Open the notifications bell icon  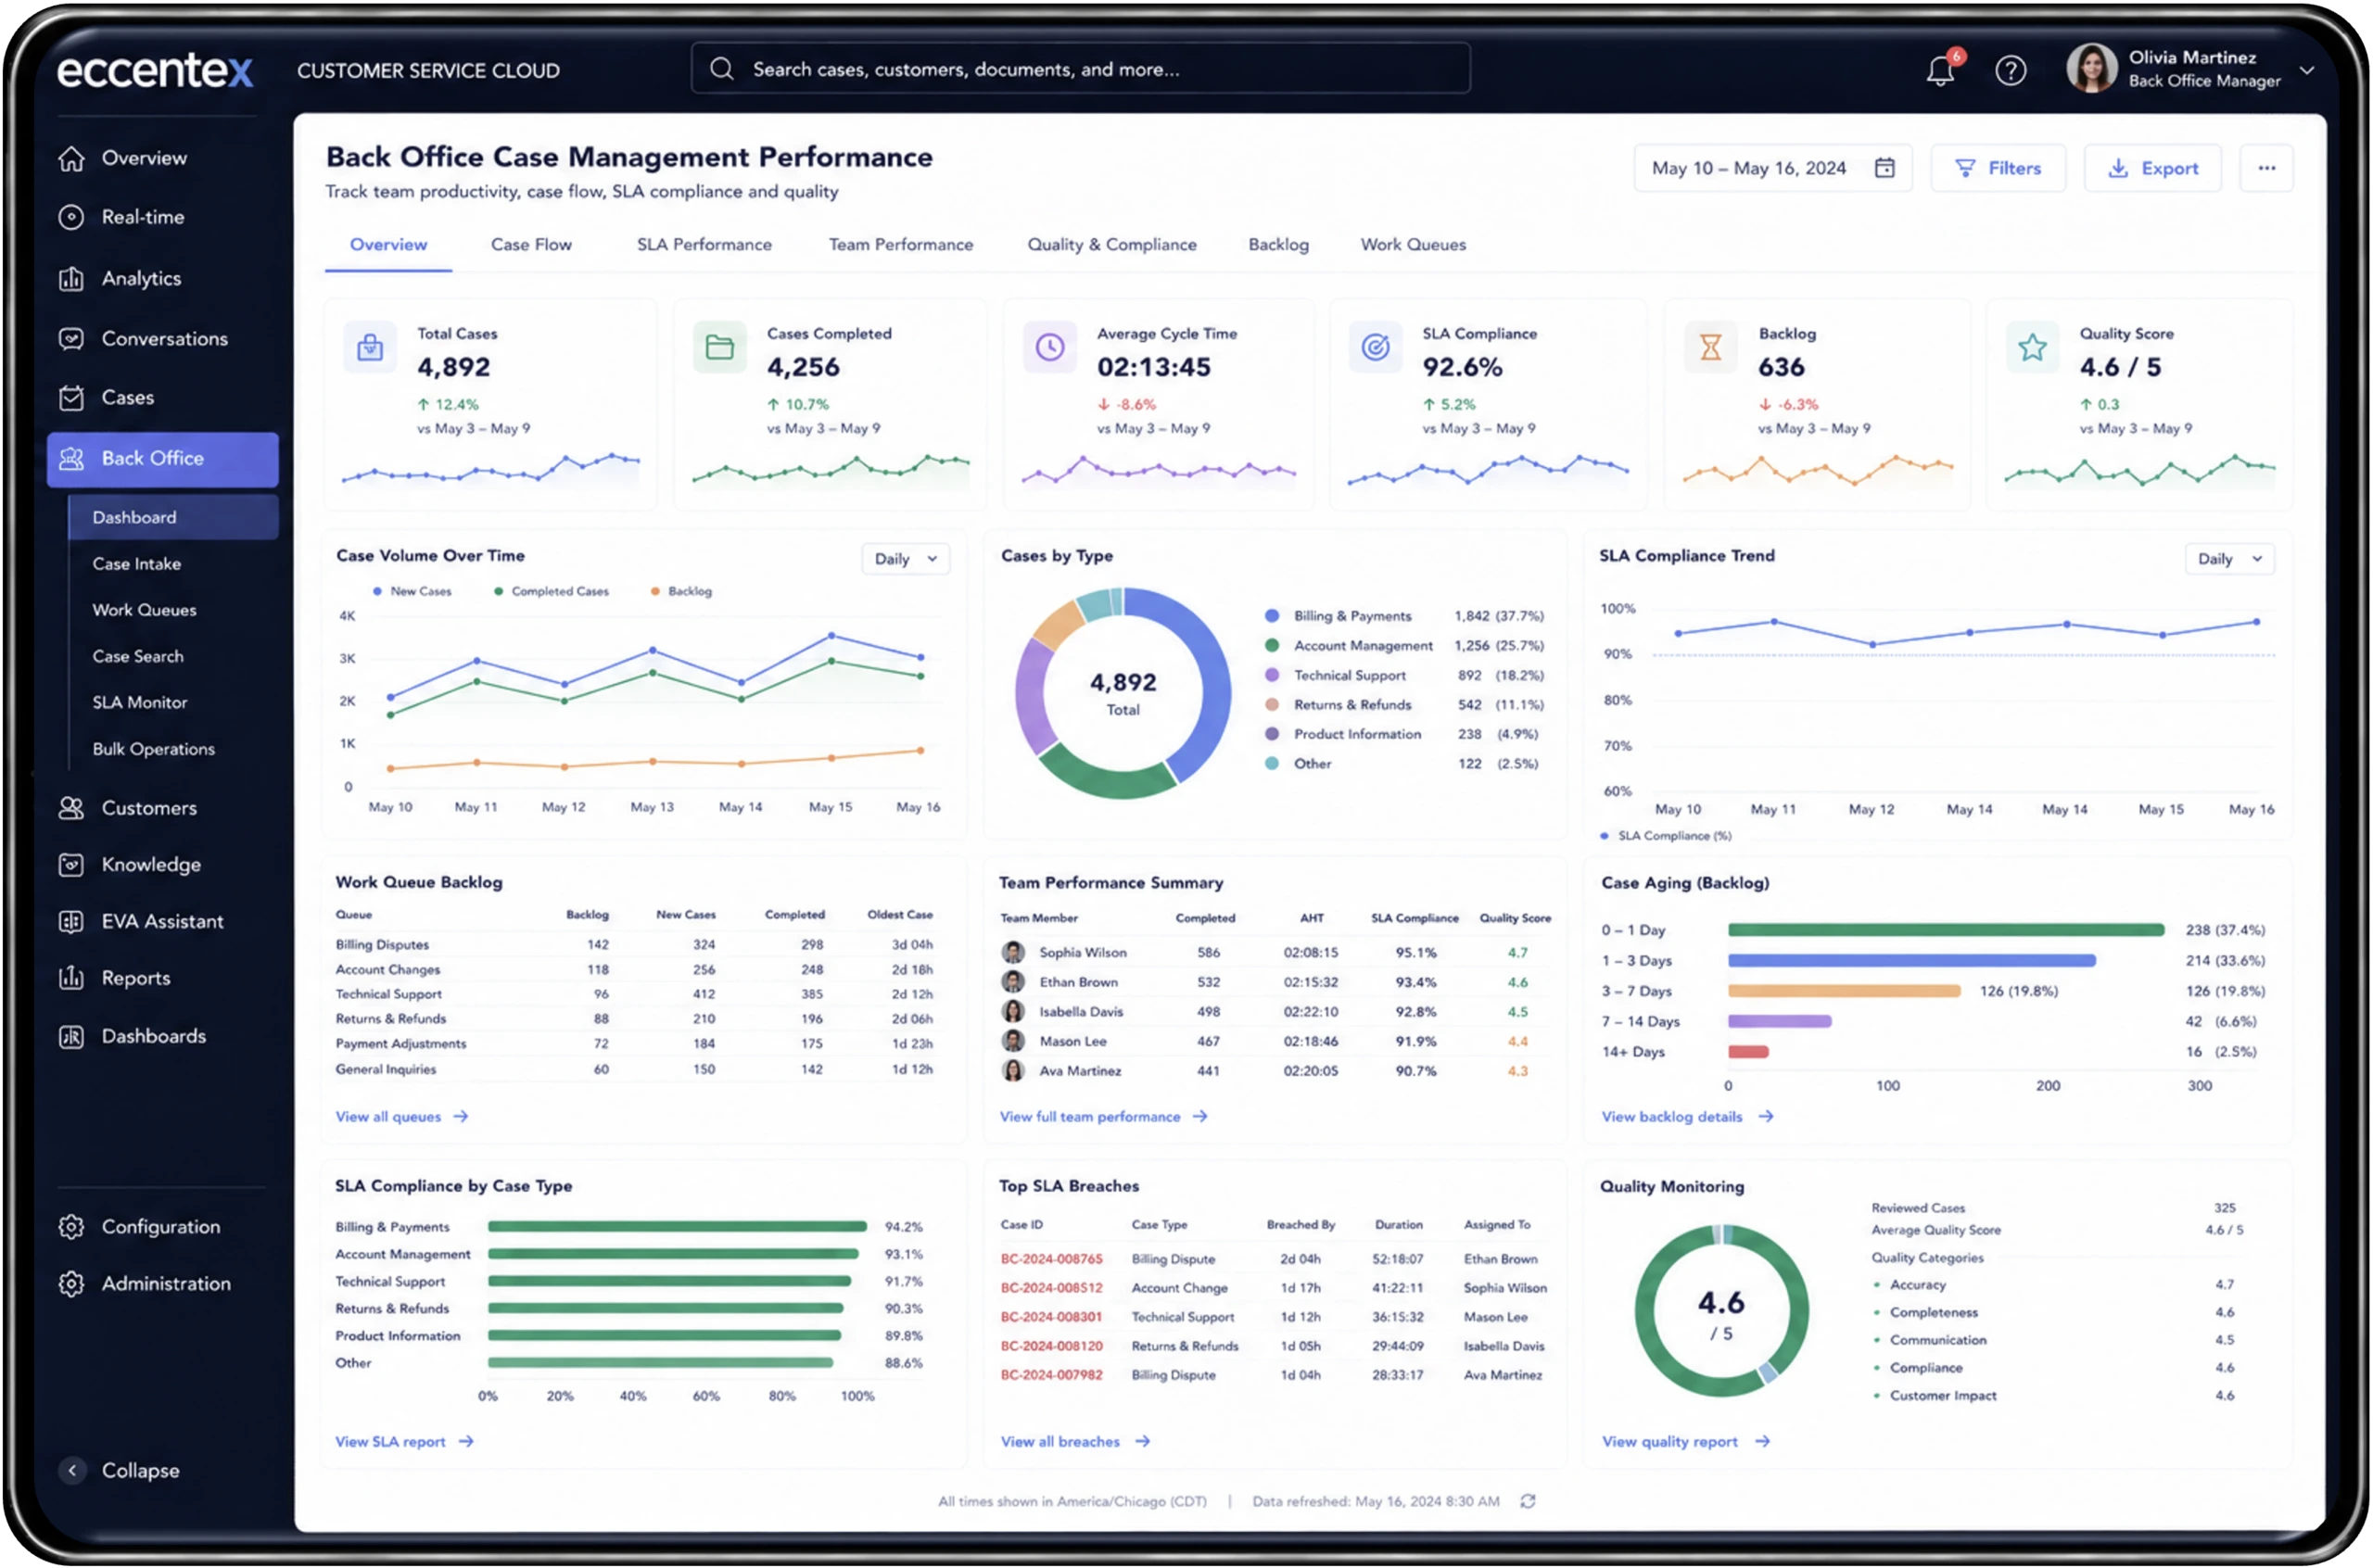click(x=1942, y=70)
